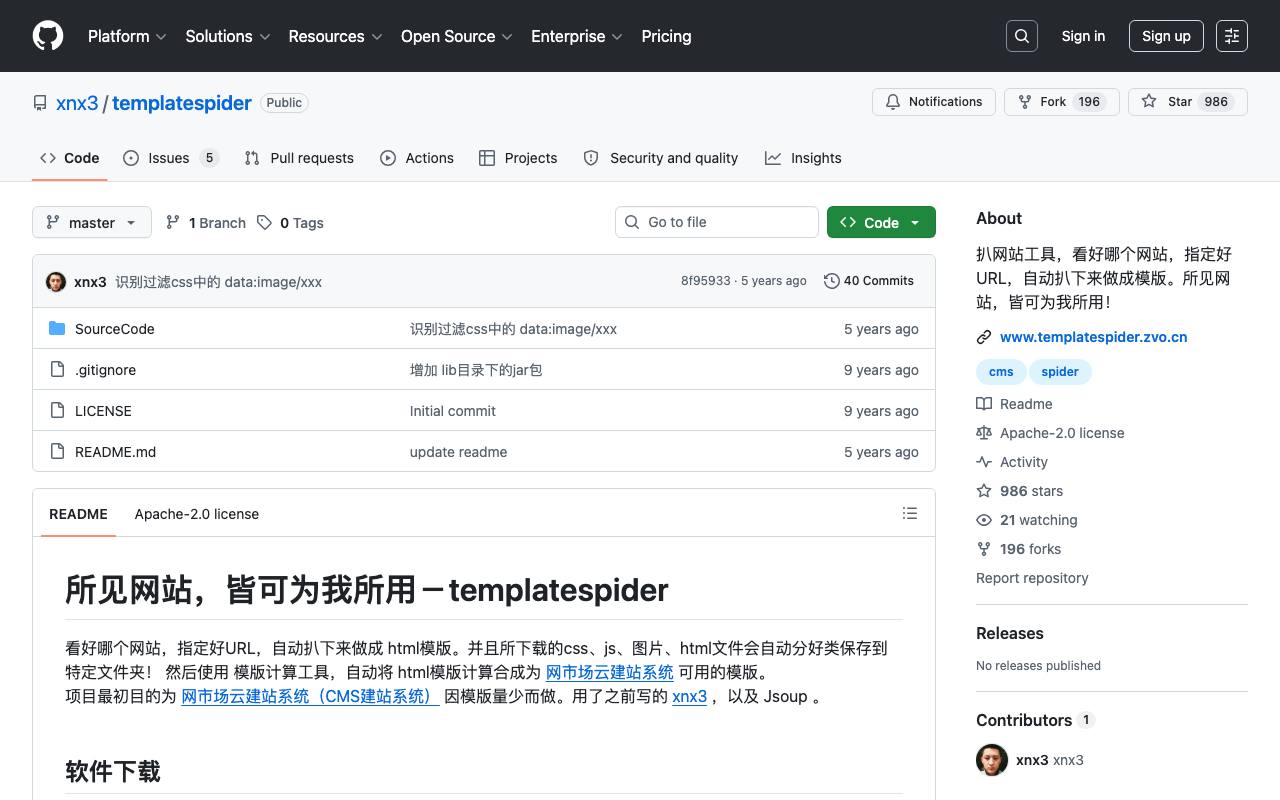Expand the Platform menu

coord(127,36)
